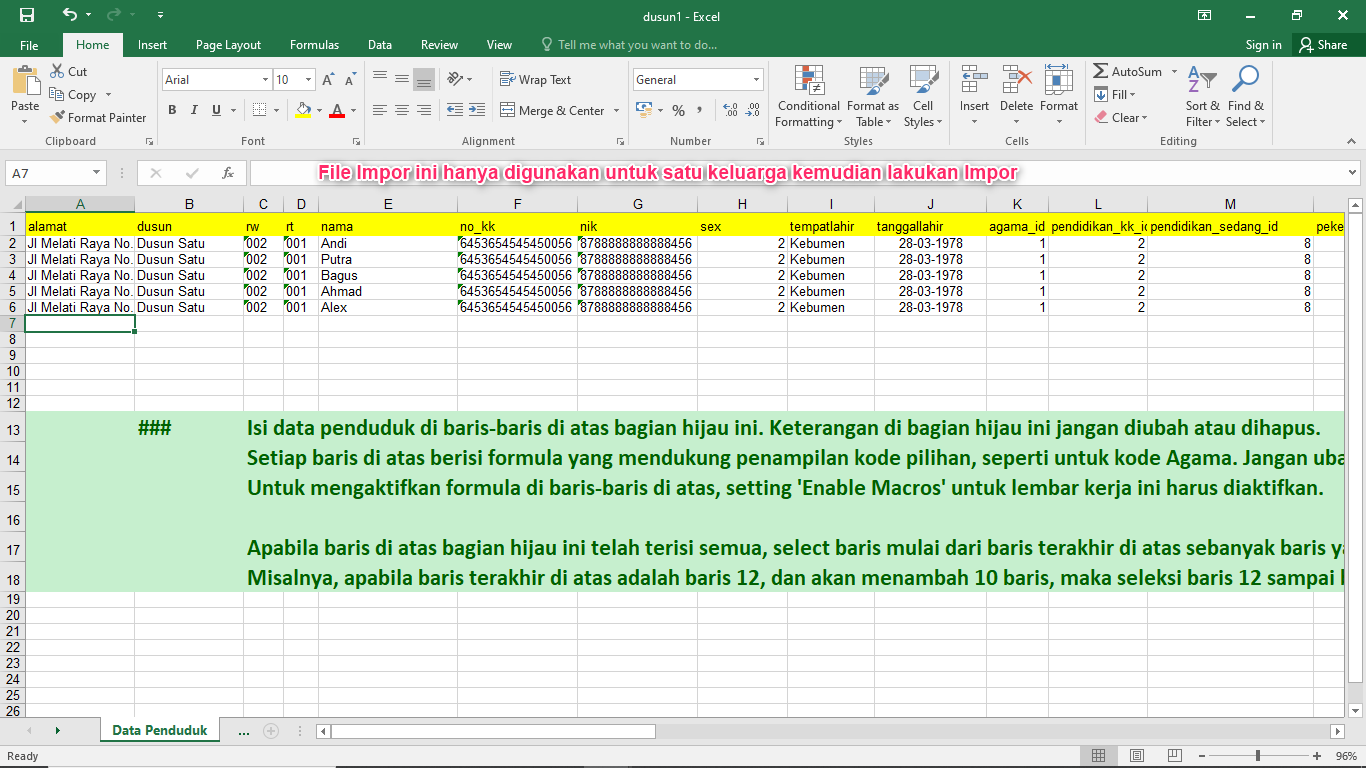The width and height of the screenshot is (1366, 768).
Task: Click the horizontal scrollbar thumb
Action: pyautogui.click(x=494, y=731)
